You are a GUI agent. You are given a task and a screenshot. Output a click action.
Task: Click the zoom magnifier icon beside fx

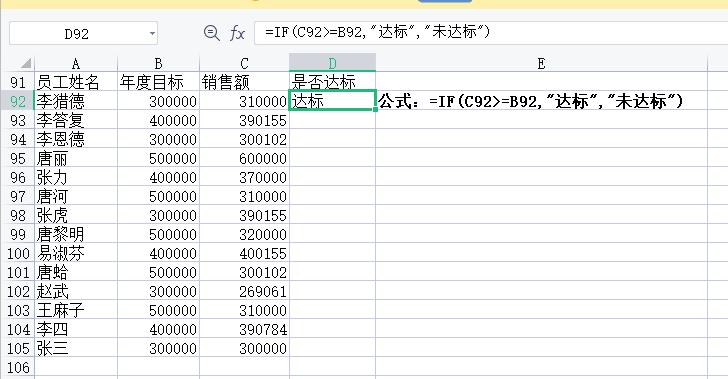click(212, 33)
